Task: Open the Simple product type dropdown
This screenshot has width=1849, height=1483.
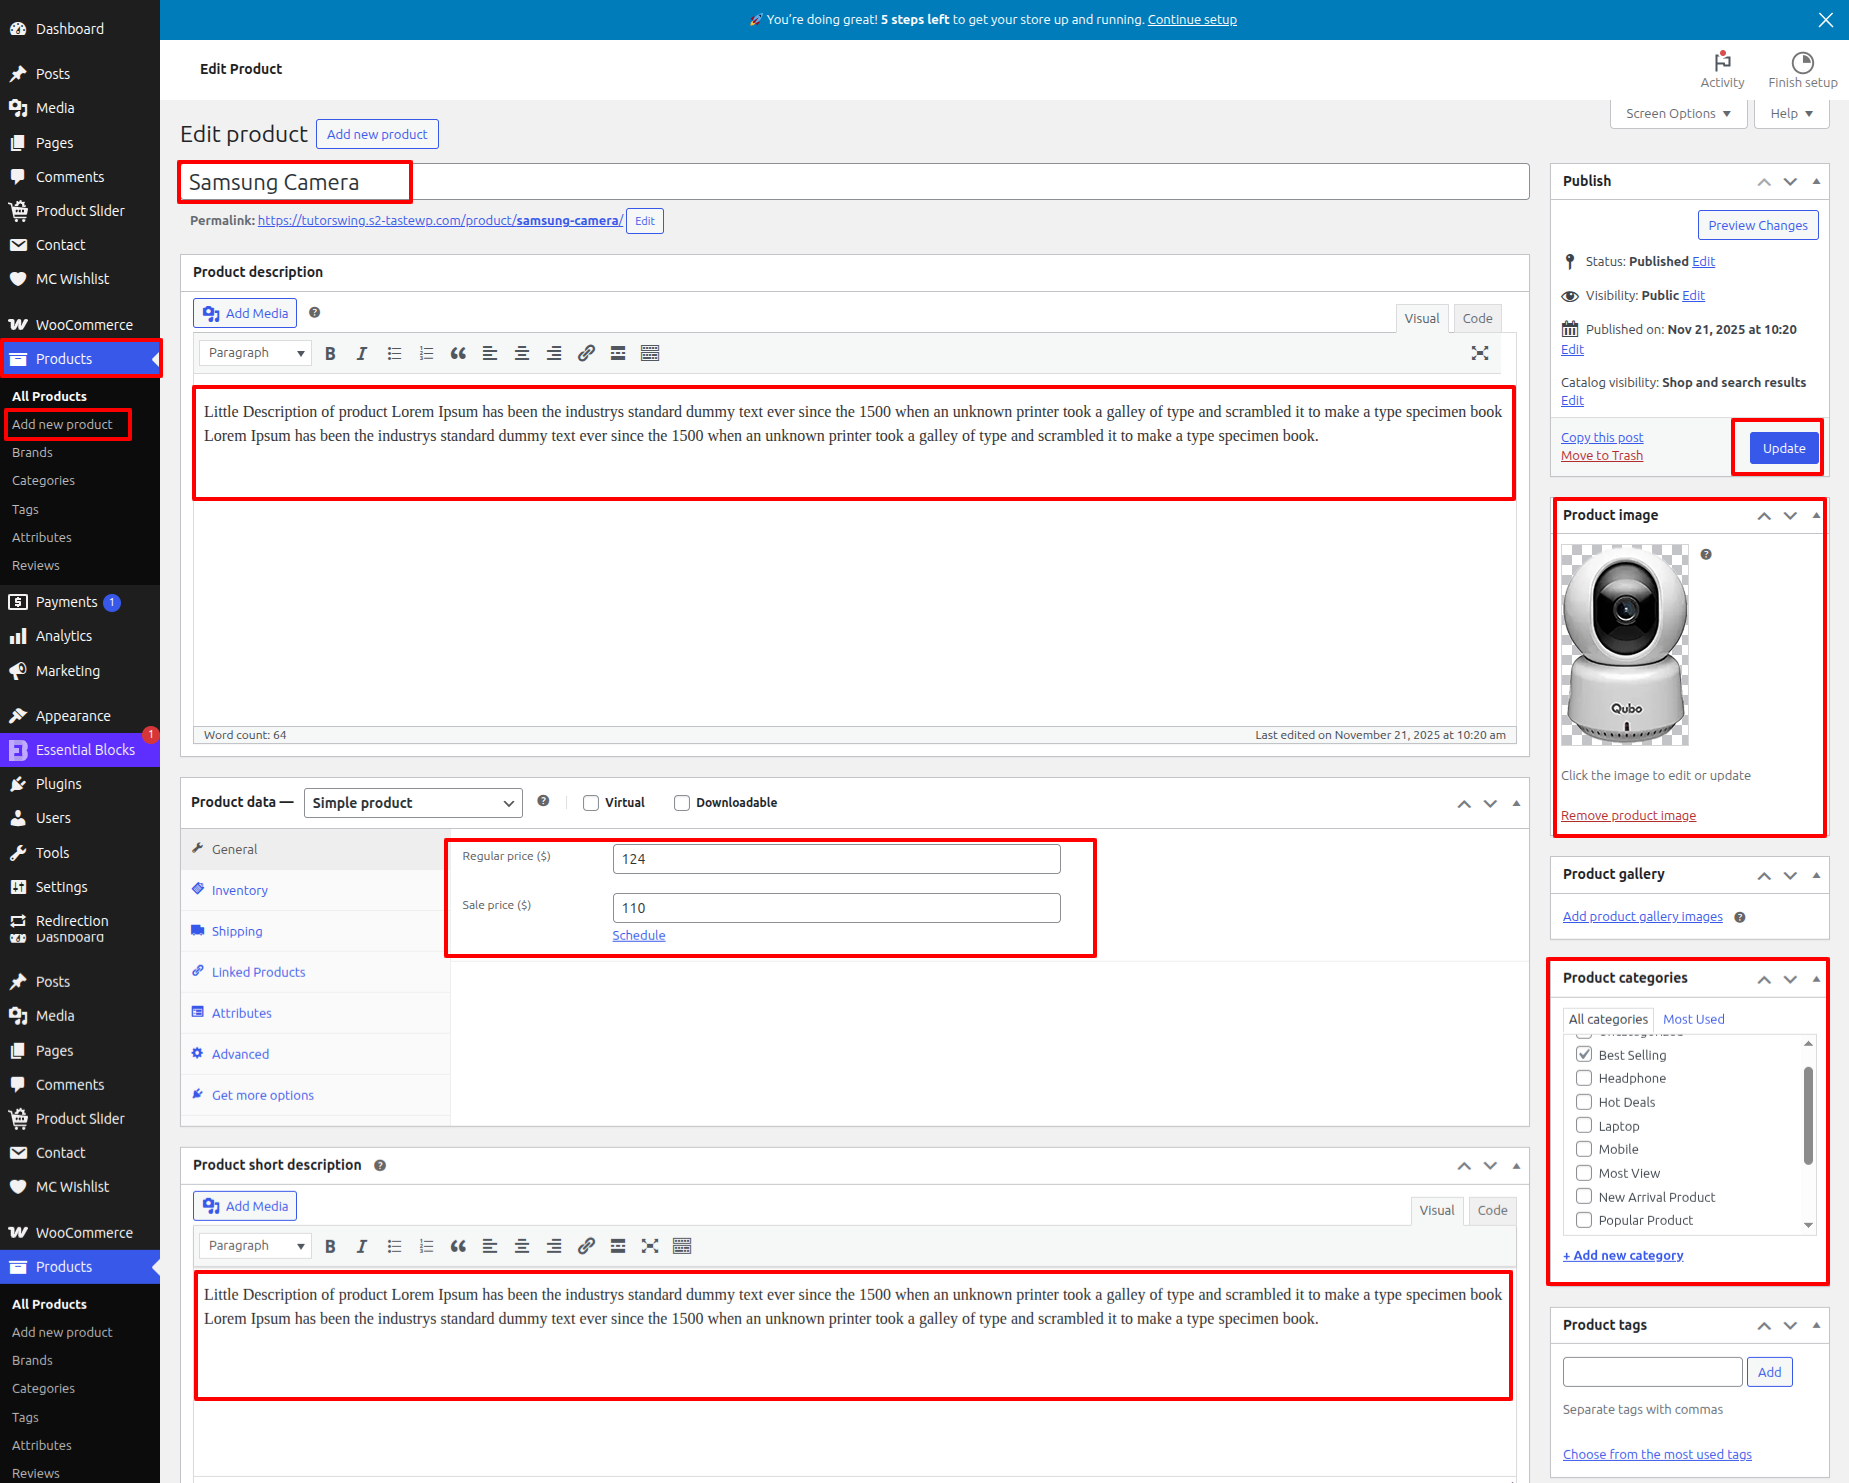Action: click(413, 803)
